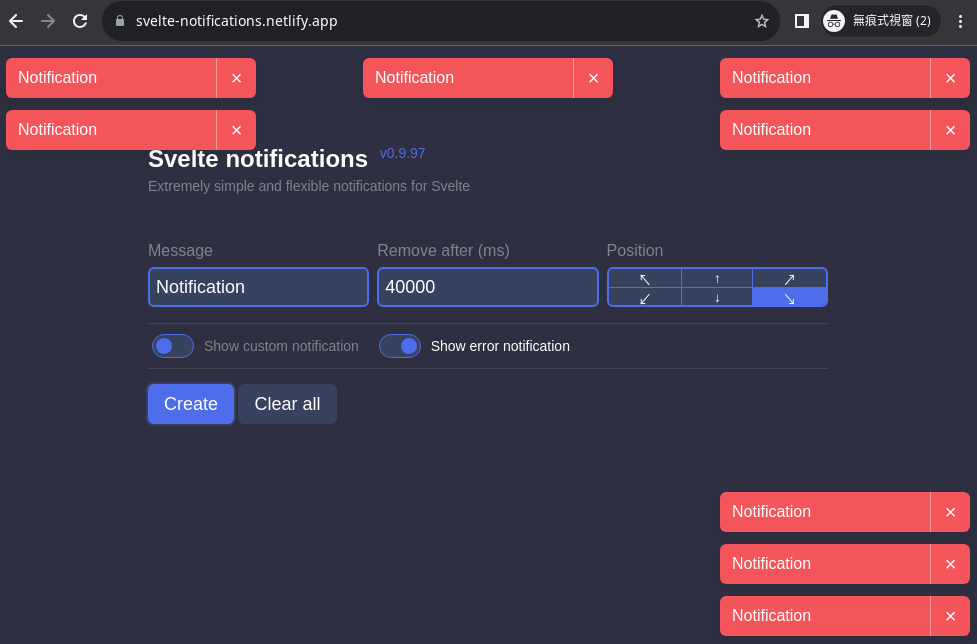
Task: Close the middle bottom-right notification
Action: tap(950, 564)
